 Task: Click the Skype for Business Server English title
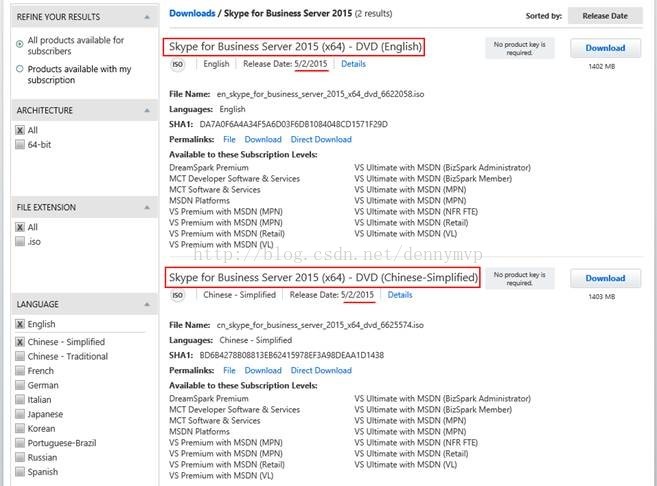(295, 47)
